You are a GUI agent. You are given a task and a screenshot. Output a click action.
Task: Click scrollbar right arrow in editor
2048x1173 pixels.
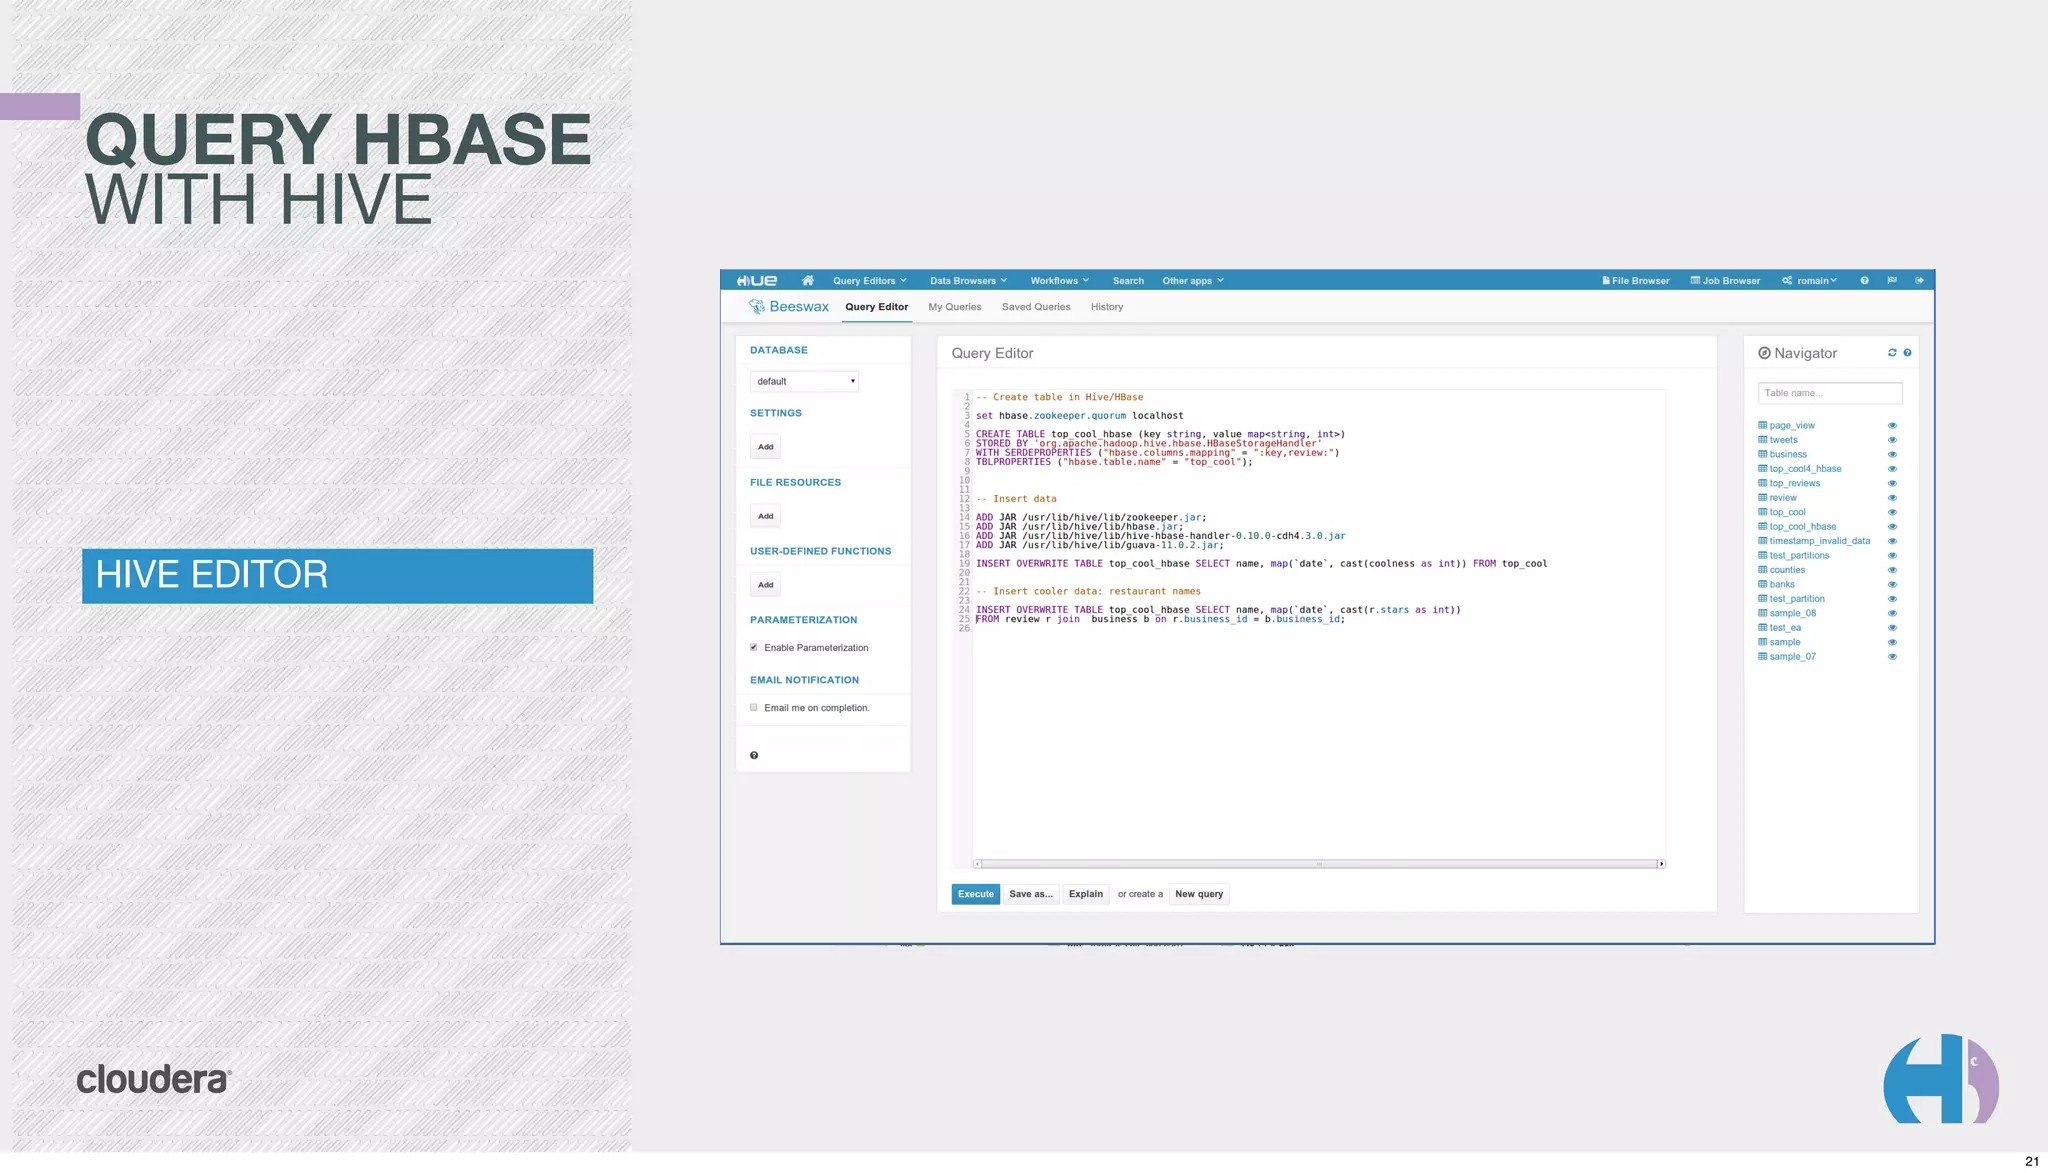[x=1661, y=864]
